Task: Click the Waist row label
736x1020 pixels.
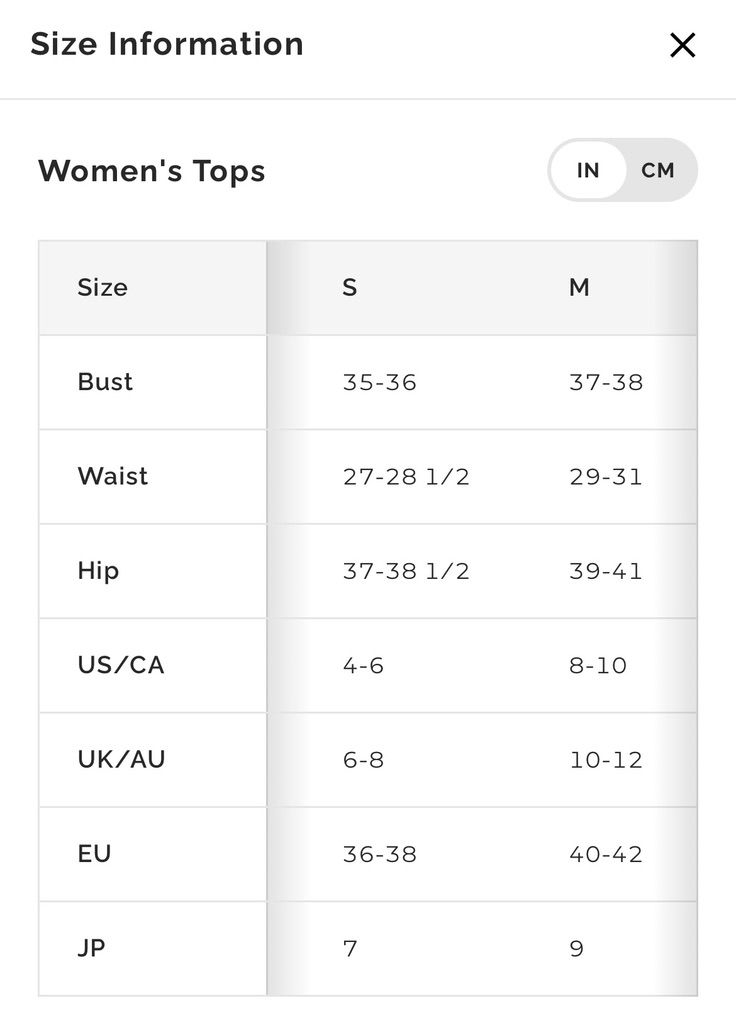Action: click(x=112, y=476)
